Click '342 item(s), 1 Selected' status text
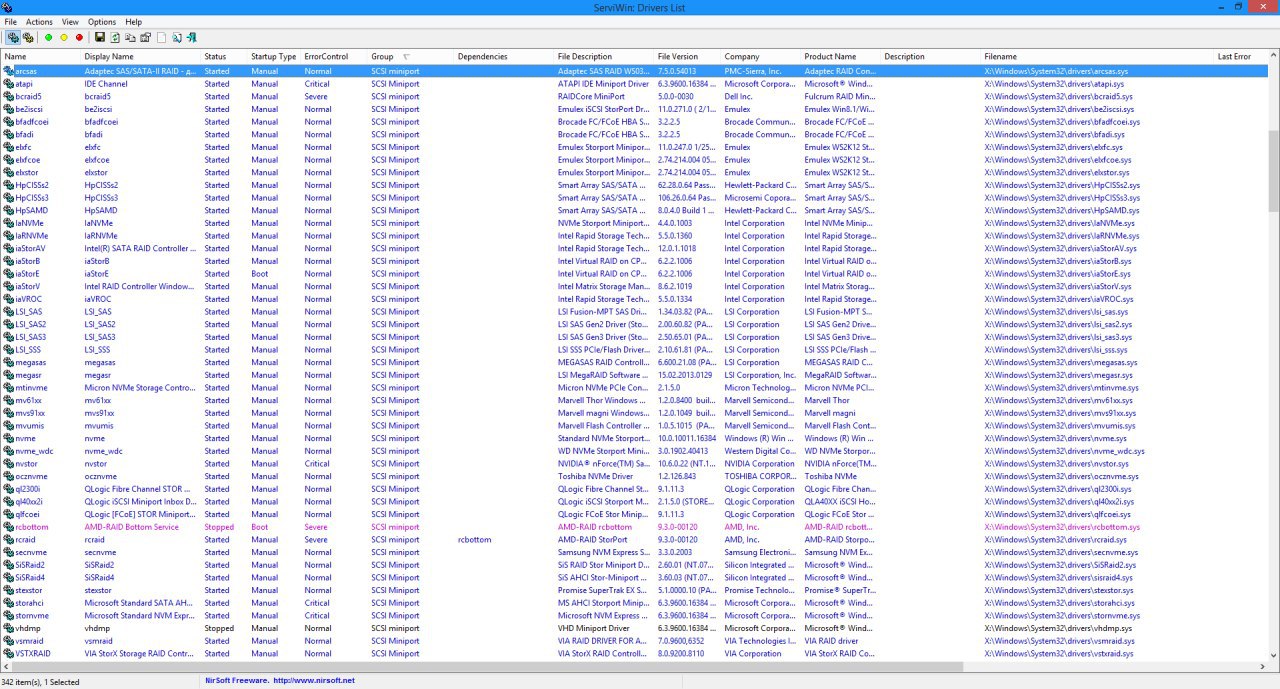This screenshot has height=689, width=1280. pyautogui.click(x=40, y=680)
